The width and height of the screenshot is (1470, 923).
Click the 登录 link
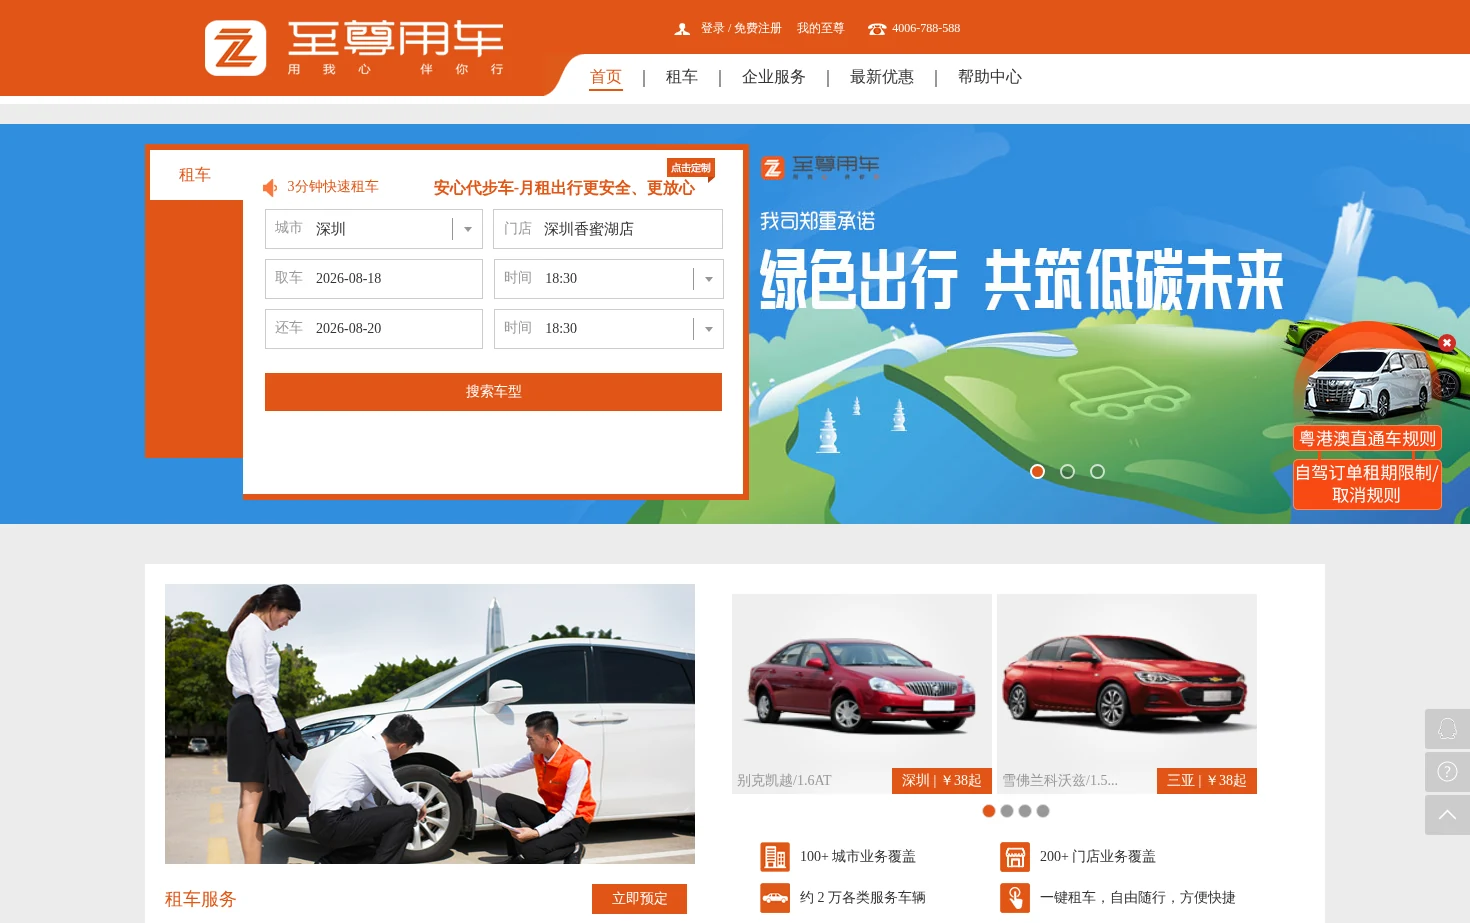712,28
